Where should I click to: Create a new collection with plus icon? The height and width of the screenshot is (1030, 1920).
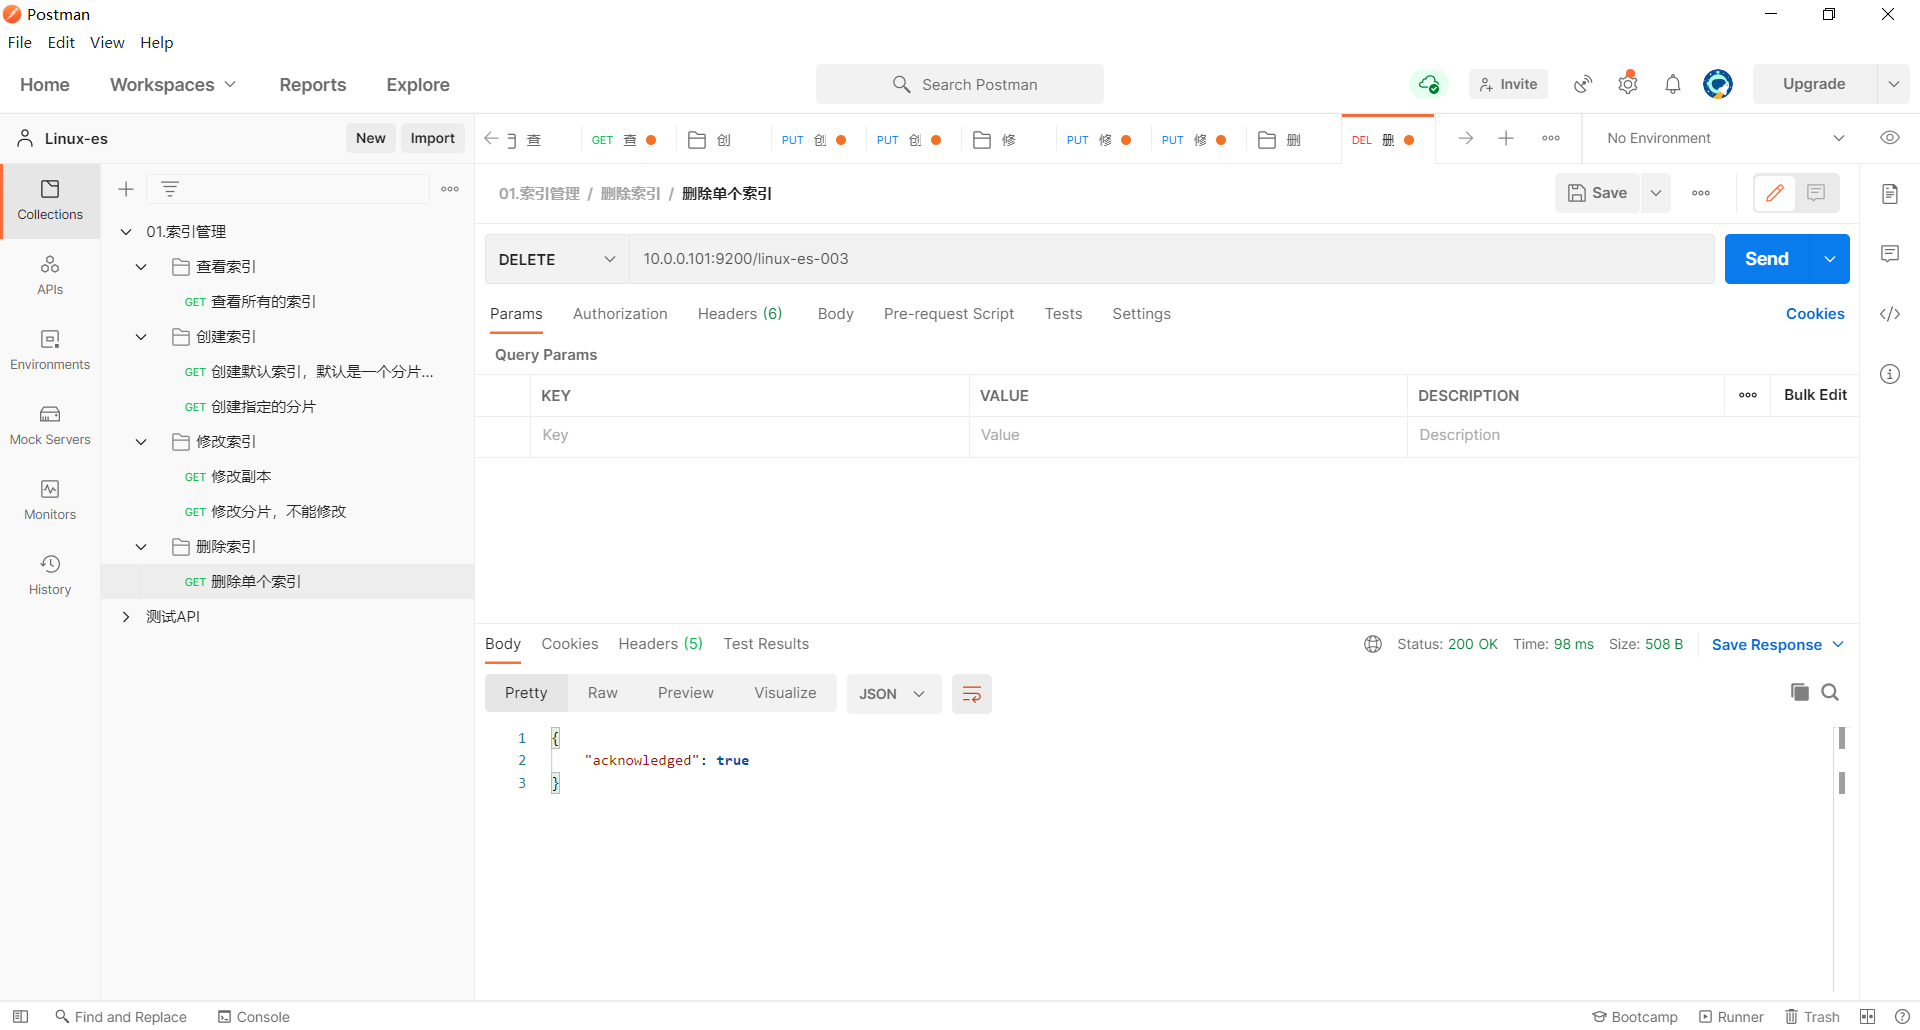[126, 189]
